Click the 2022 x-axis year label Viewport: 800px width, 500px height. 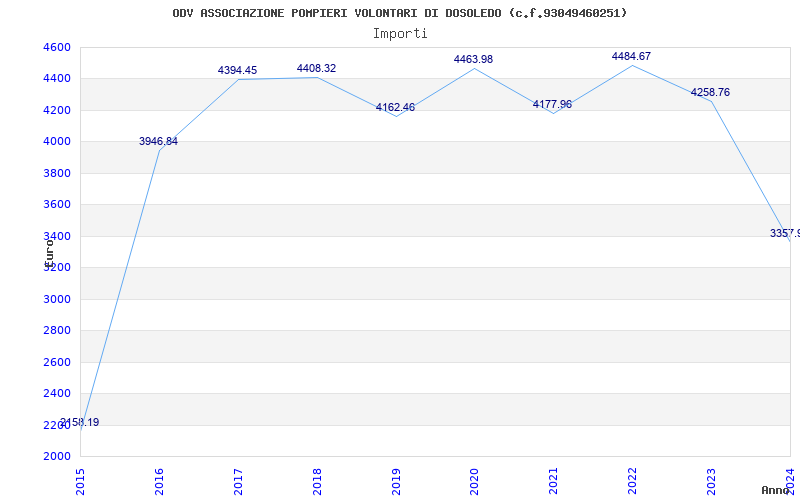coord(633,481)
